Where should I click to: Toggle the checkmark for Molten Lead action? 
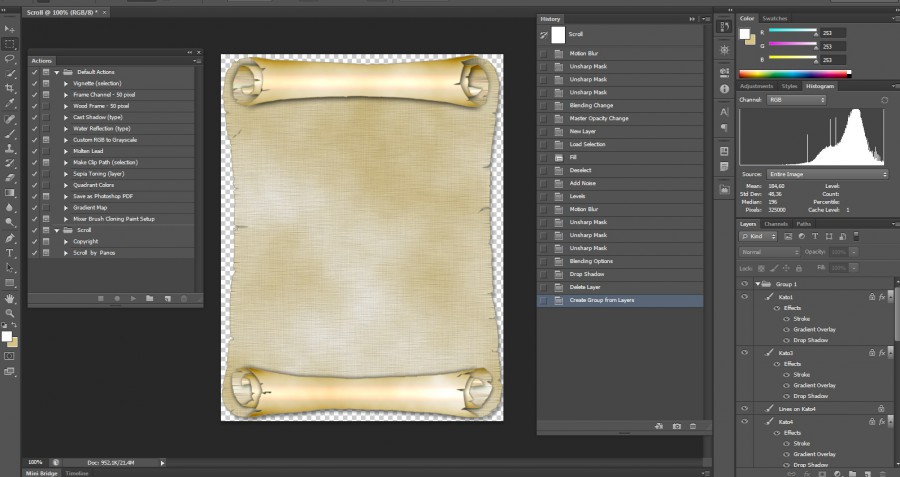[x=34, y=150]
